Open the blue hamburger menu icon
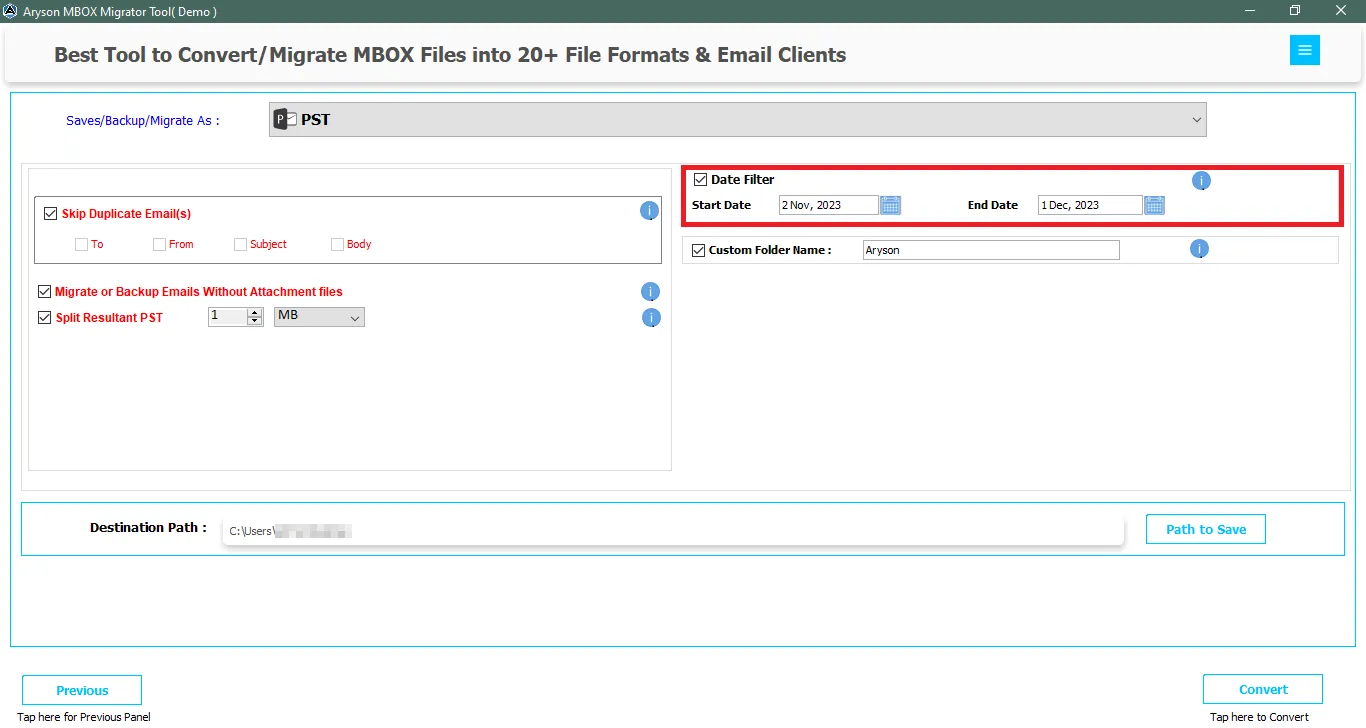1366x728 pixels. 1305,50
